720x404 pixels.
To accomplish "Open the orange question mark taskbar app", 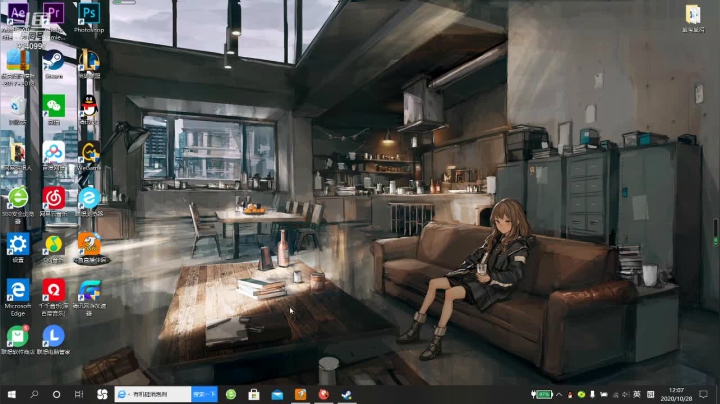I will coord(301,394).
